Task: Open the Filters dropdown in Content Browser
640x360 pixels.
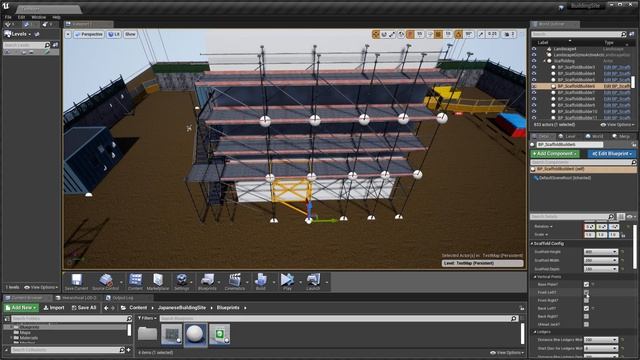Action: 147,318
